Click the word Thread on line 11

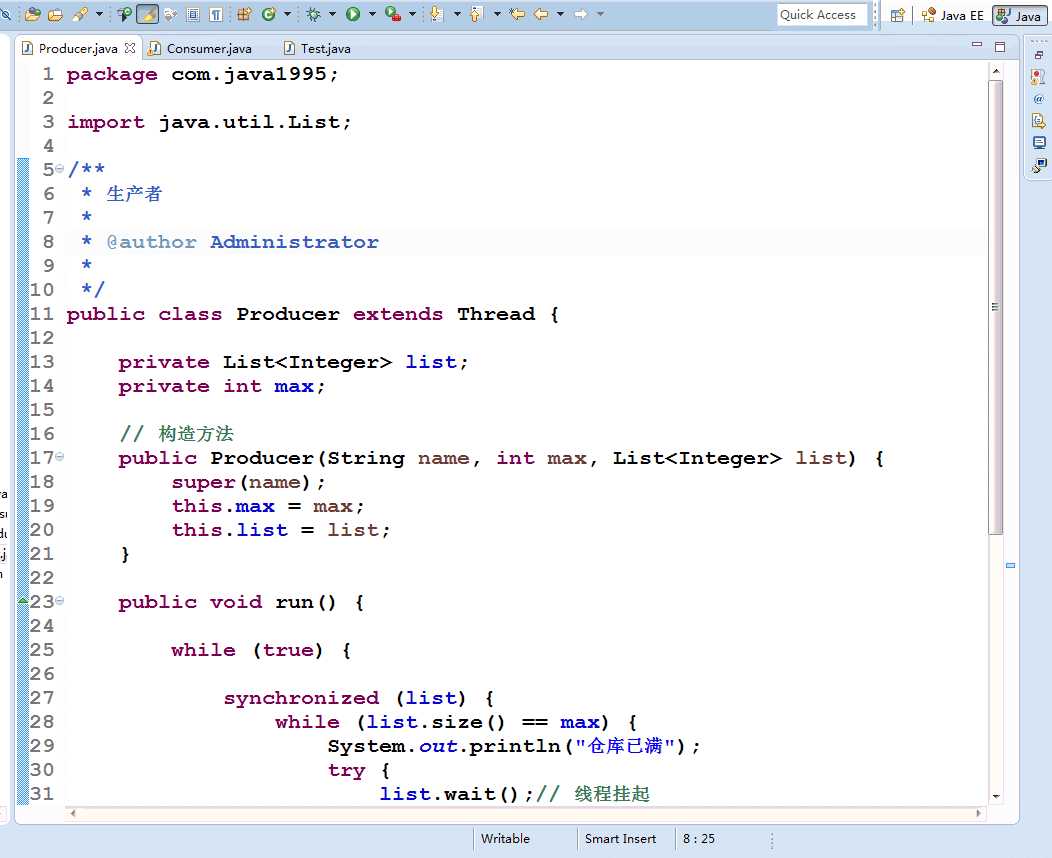coord(496,314)
